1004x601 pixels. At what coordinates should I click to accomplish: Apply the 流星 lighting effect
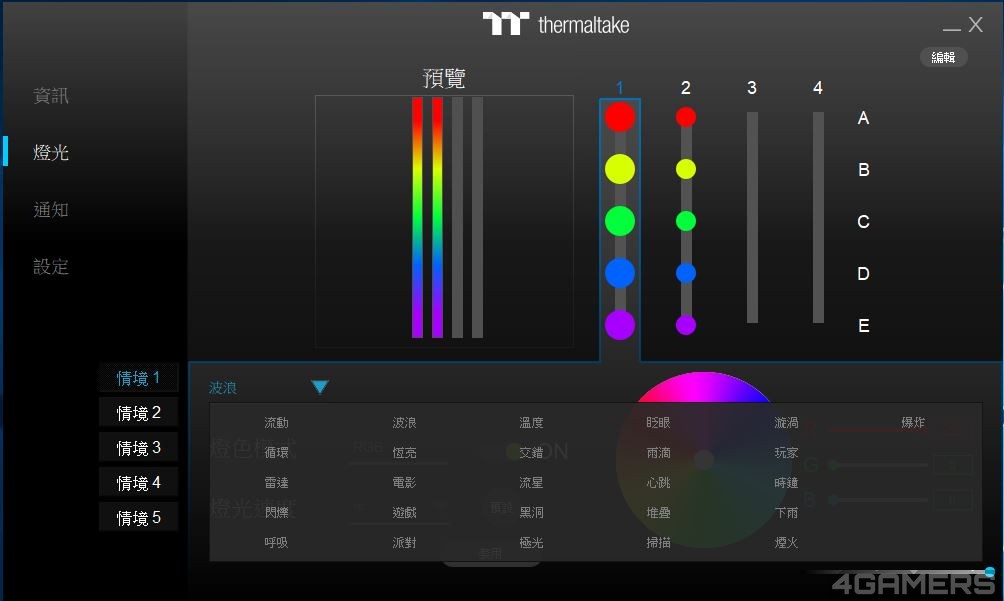coord(531,483)
